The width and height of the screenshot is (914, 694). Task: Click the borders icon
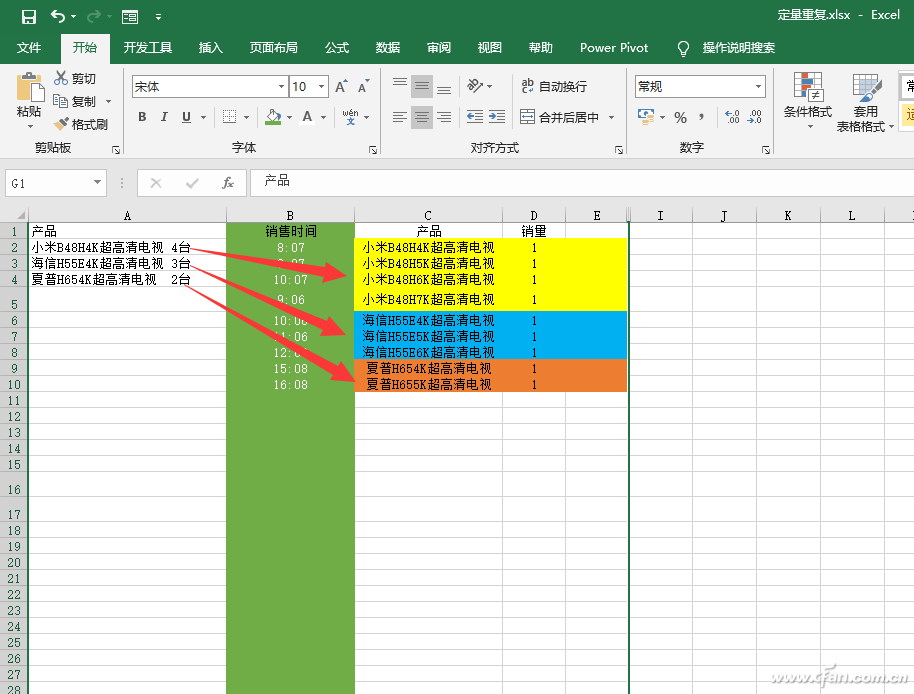(230, 117)
